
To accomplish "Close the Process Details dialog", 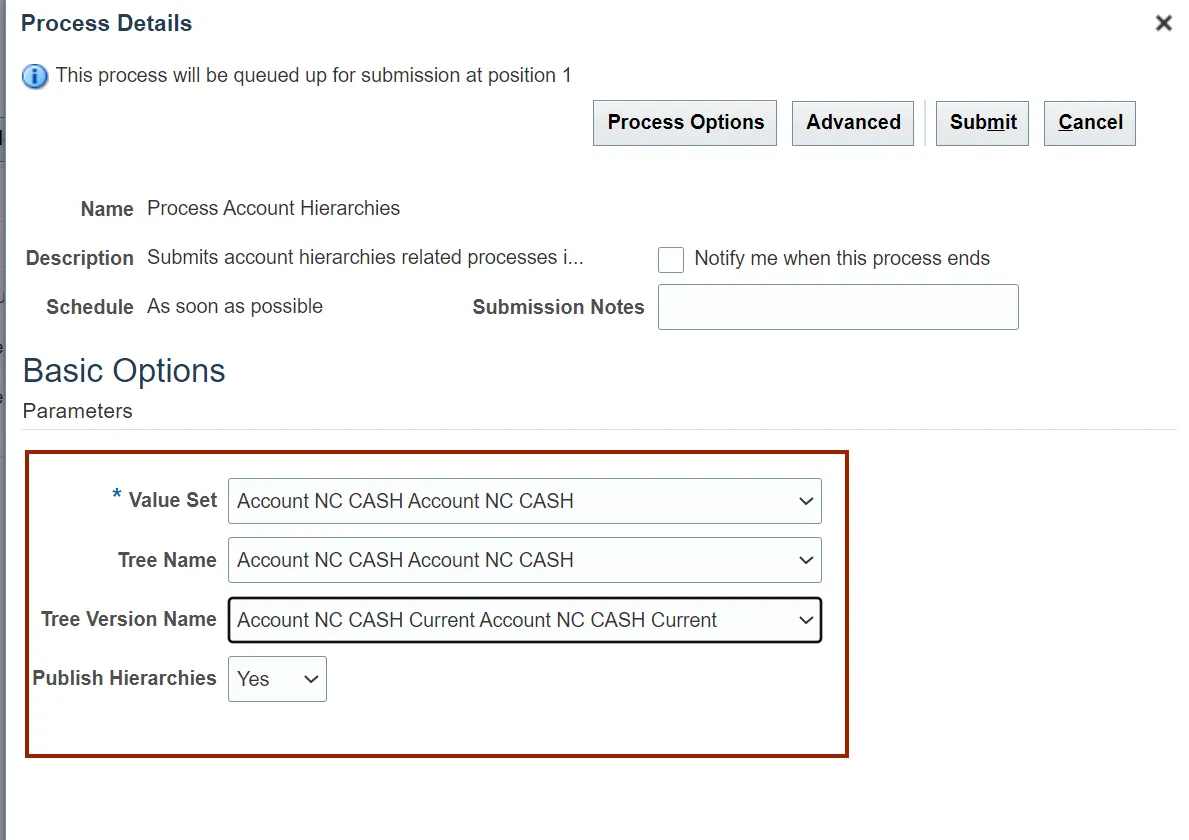I will tap(1163, 23).
